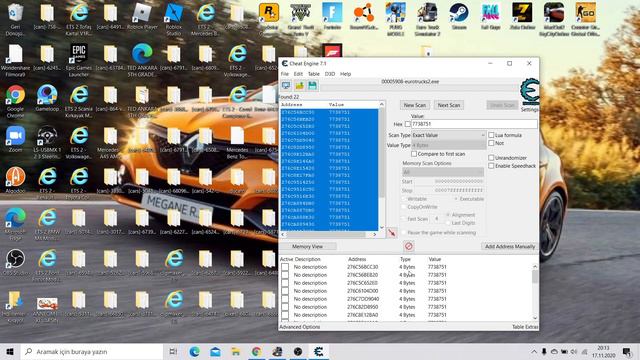Activate address 276C6104D00 checkbox

coord(285,291)
